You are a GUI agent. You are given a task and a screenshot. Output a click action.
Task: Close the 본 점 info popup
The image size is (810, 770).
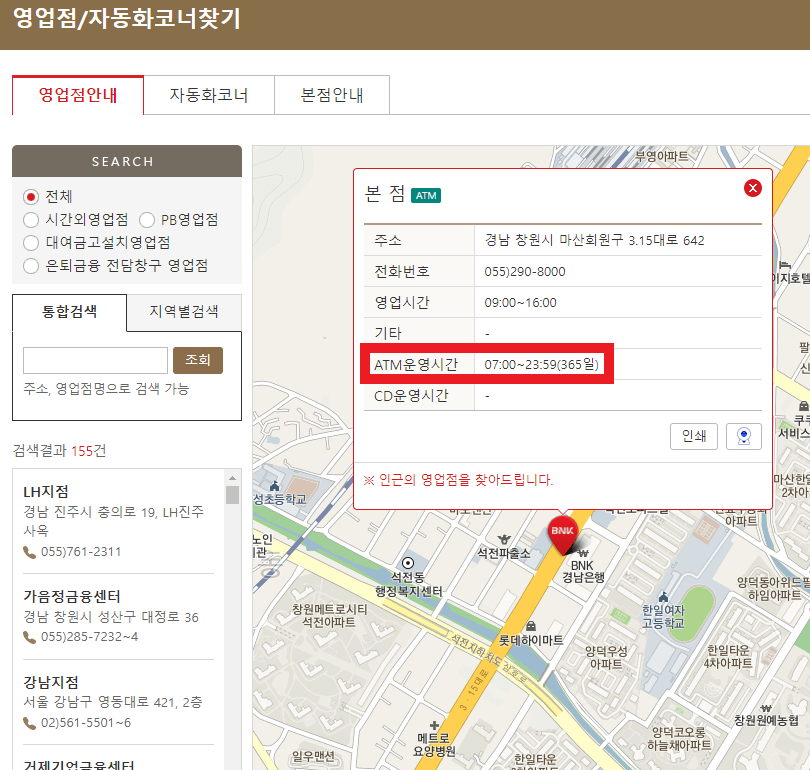tap(753, 187)
